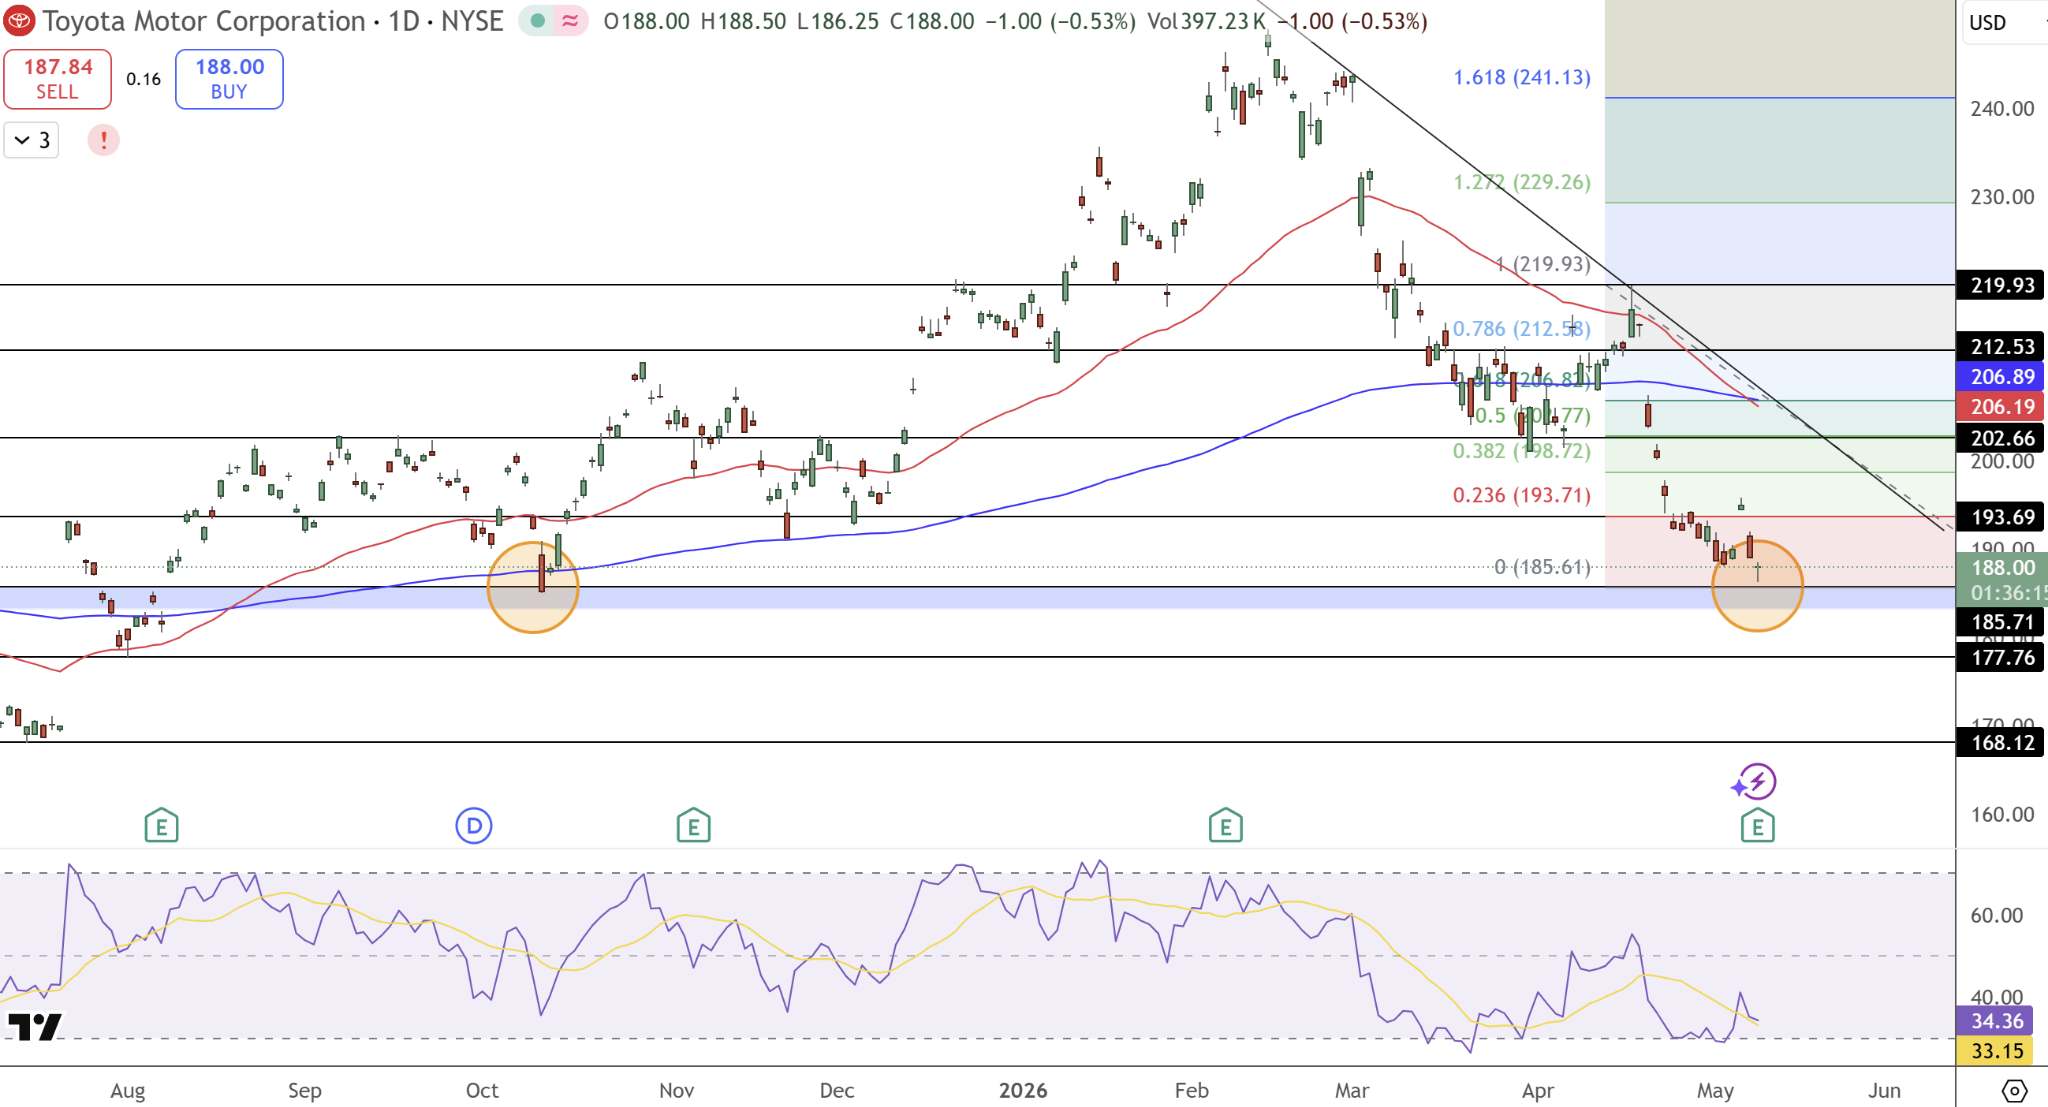Viewport: 2048px width, 1107px height.
Task: Click the 187.84 SELL button
Action: (x=57, y=79)
